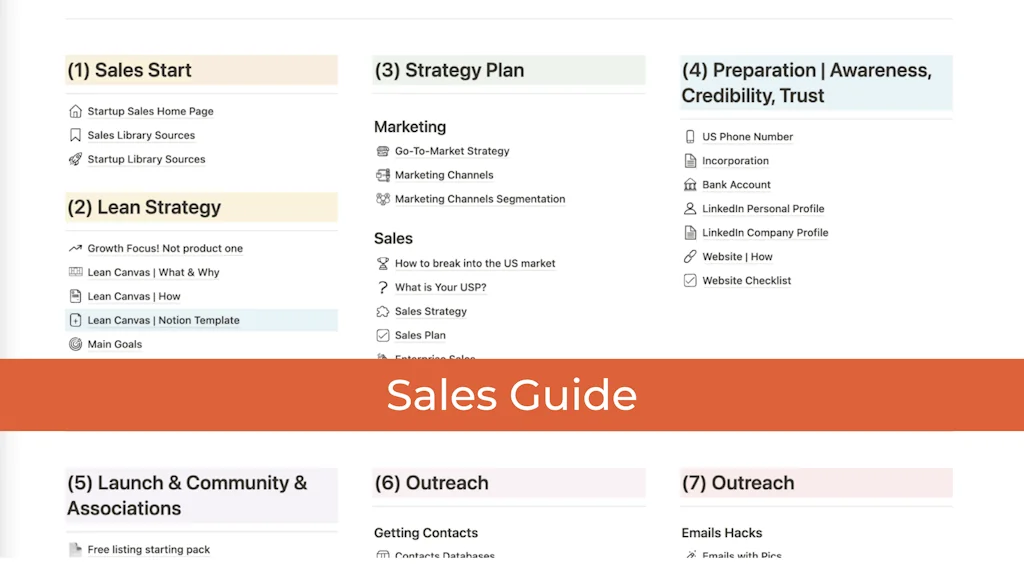Click the bookmark icon for Sales Library Sources
This screenshot has width=1024, height=572.
pyautogui.click(x=75, y=135)
